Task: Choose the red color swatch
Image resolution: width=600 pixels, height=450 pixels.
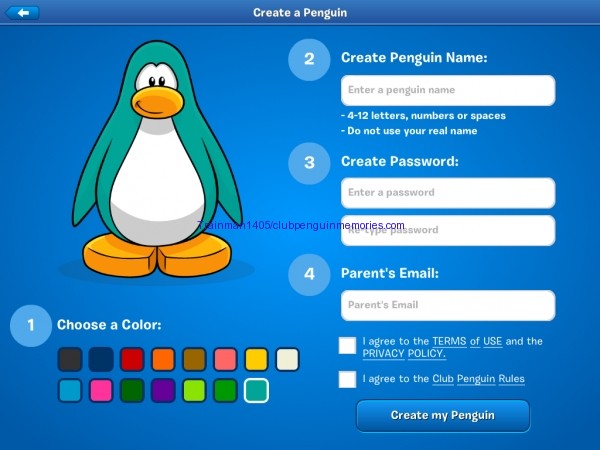Action: click(x=132, y=359)
